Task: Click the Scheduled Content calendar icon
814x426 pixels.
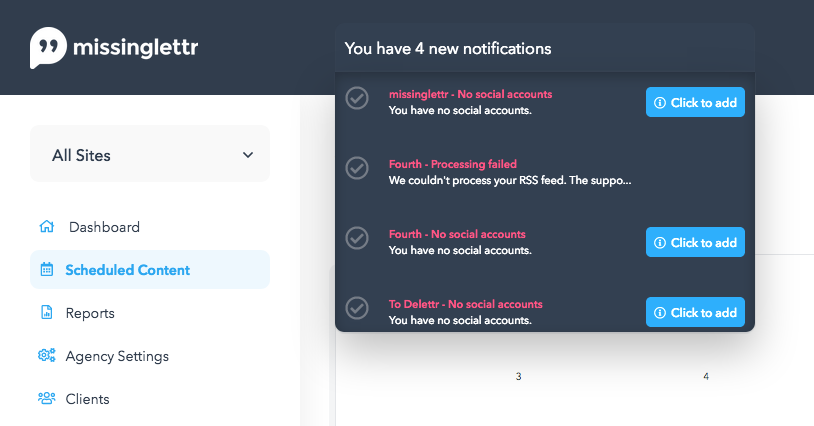Action: (x=47, y=269)
